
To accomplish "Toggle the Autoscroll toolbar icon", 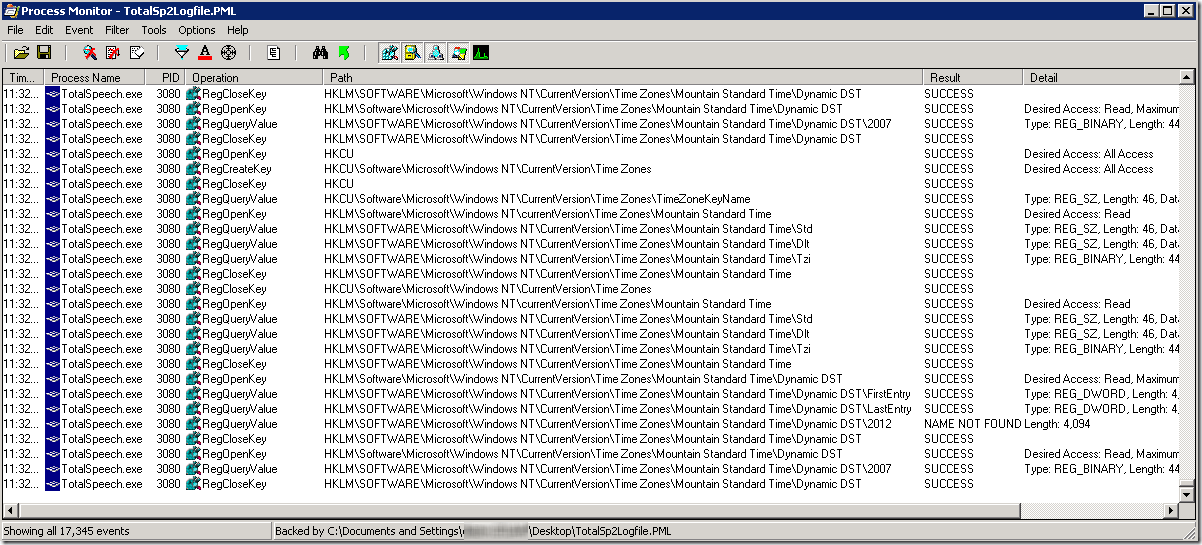I will [x=113, y=52].
